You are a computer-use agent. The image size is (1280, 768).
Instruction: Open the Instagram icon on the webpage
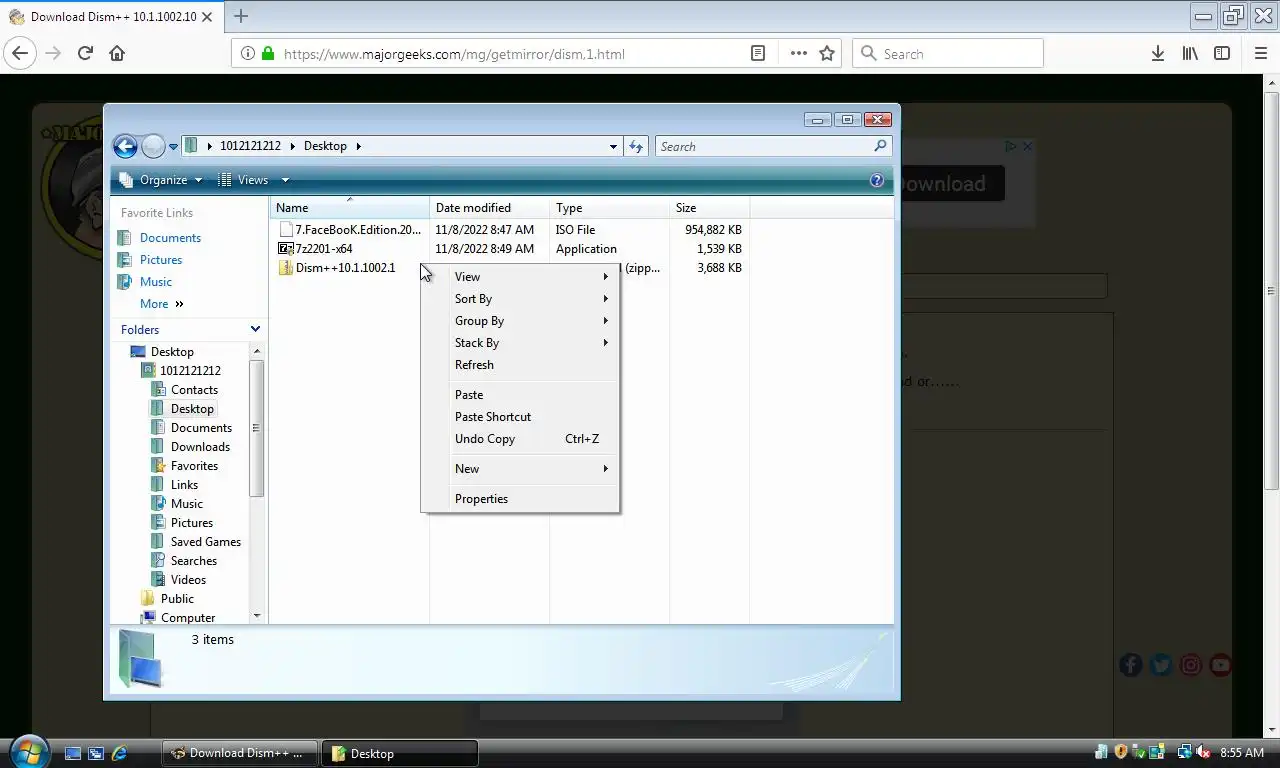[1190, 665]
